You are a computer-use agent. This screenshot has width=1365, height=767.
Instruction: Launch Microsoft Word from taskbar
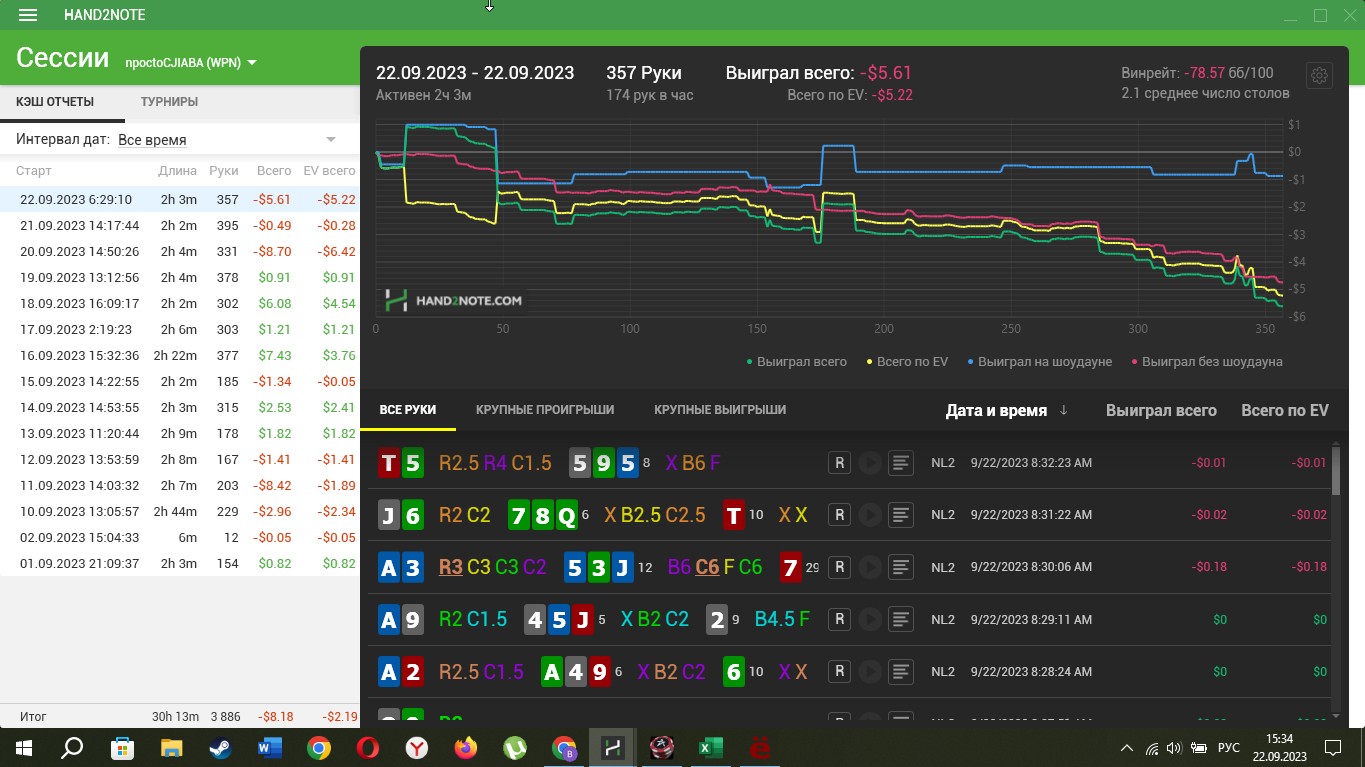pyautogui.click(x=270, y=747)
